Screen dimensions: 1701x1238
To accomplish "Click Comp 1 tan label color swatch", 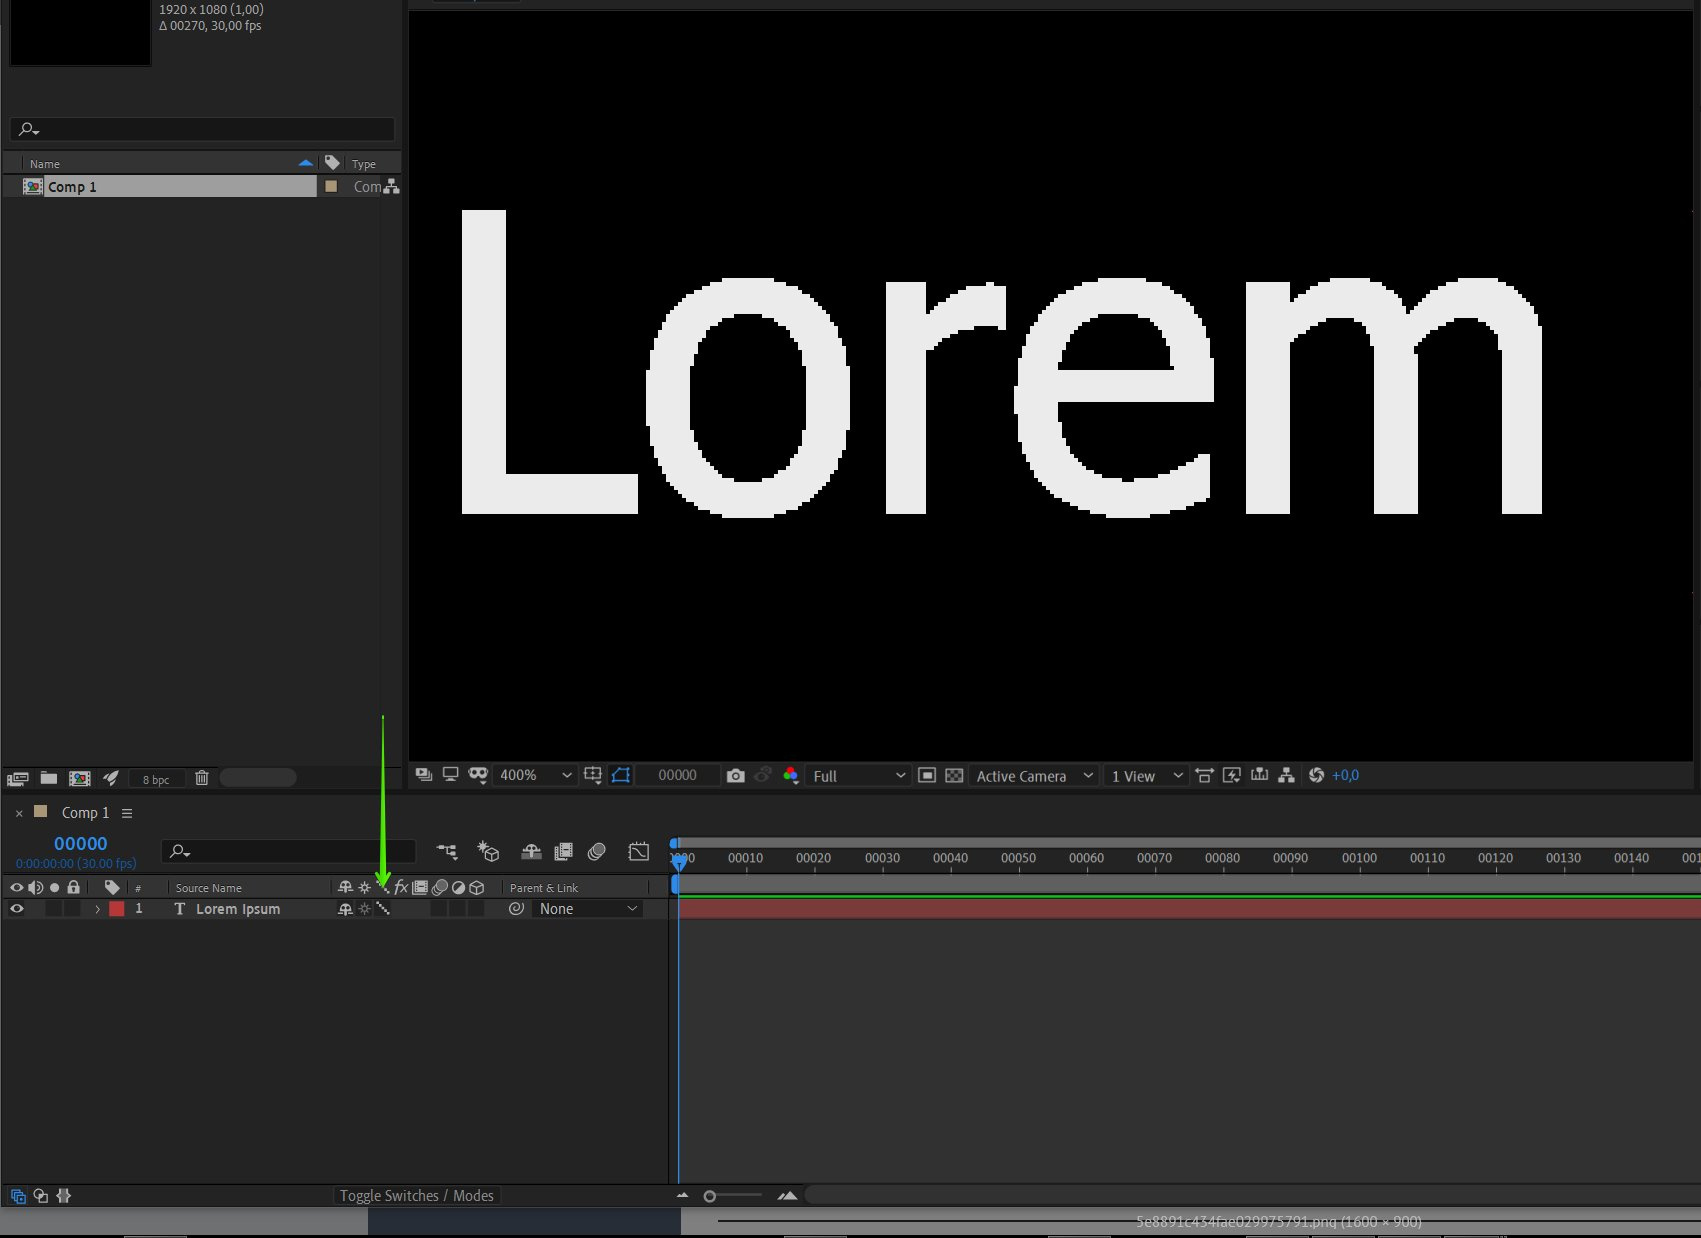I will [331, 187].
